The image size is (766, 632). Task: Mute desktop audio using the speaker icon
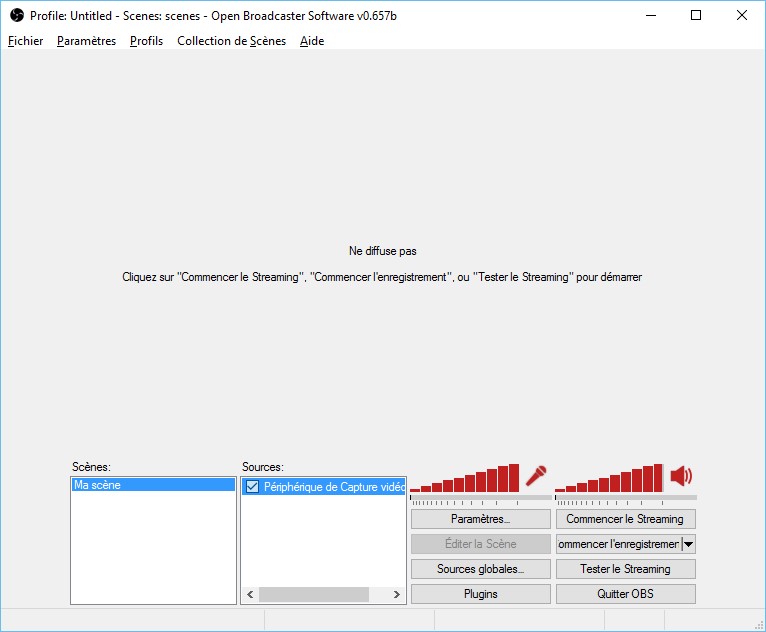(681, 476)
